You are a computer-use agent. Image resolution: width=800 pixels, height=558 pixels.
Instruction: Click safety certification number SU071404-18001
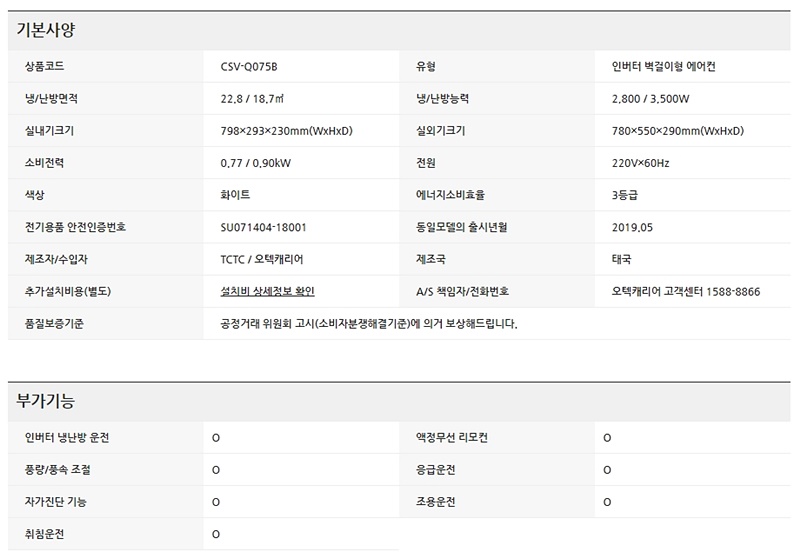click(263, 227)
